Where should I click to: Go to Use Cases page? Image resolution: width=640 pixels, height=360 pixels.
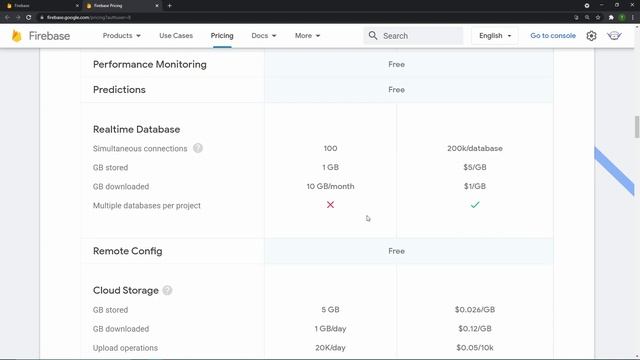tap(176, 36)
